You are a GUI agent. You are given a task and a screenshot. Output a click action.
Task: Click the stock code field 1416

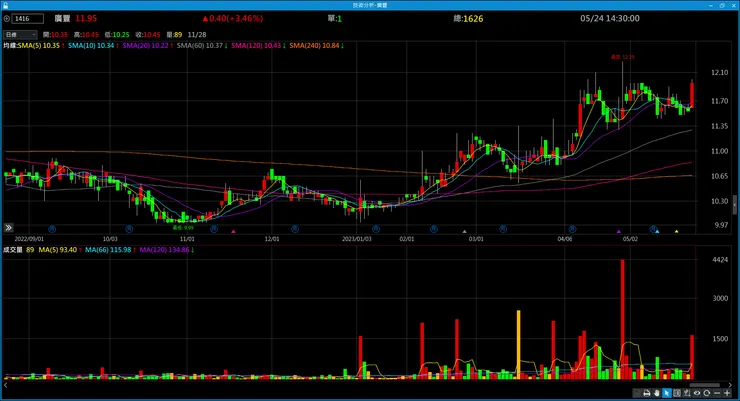28,19
